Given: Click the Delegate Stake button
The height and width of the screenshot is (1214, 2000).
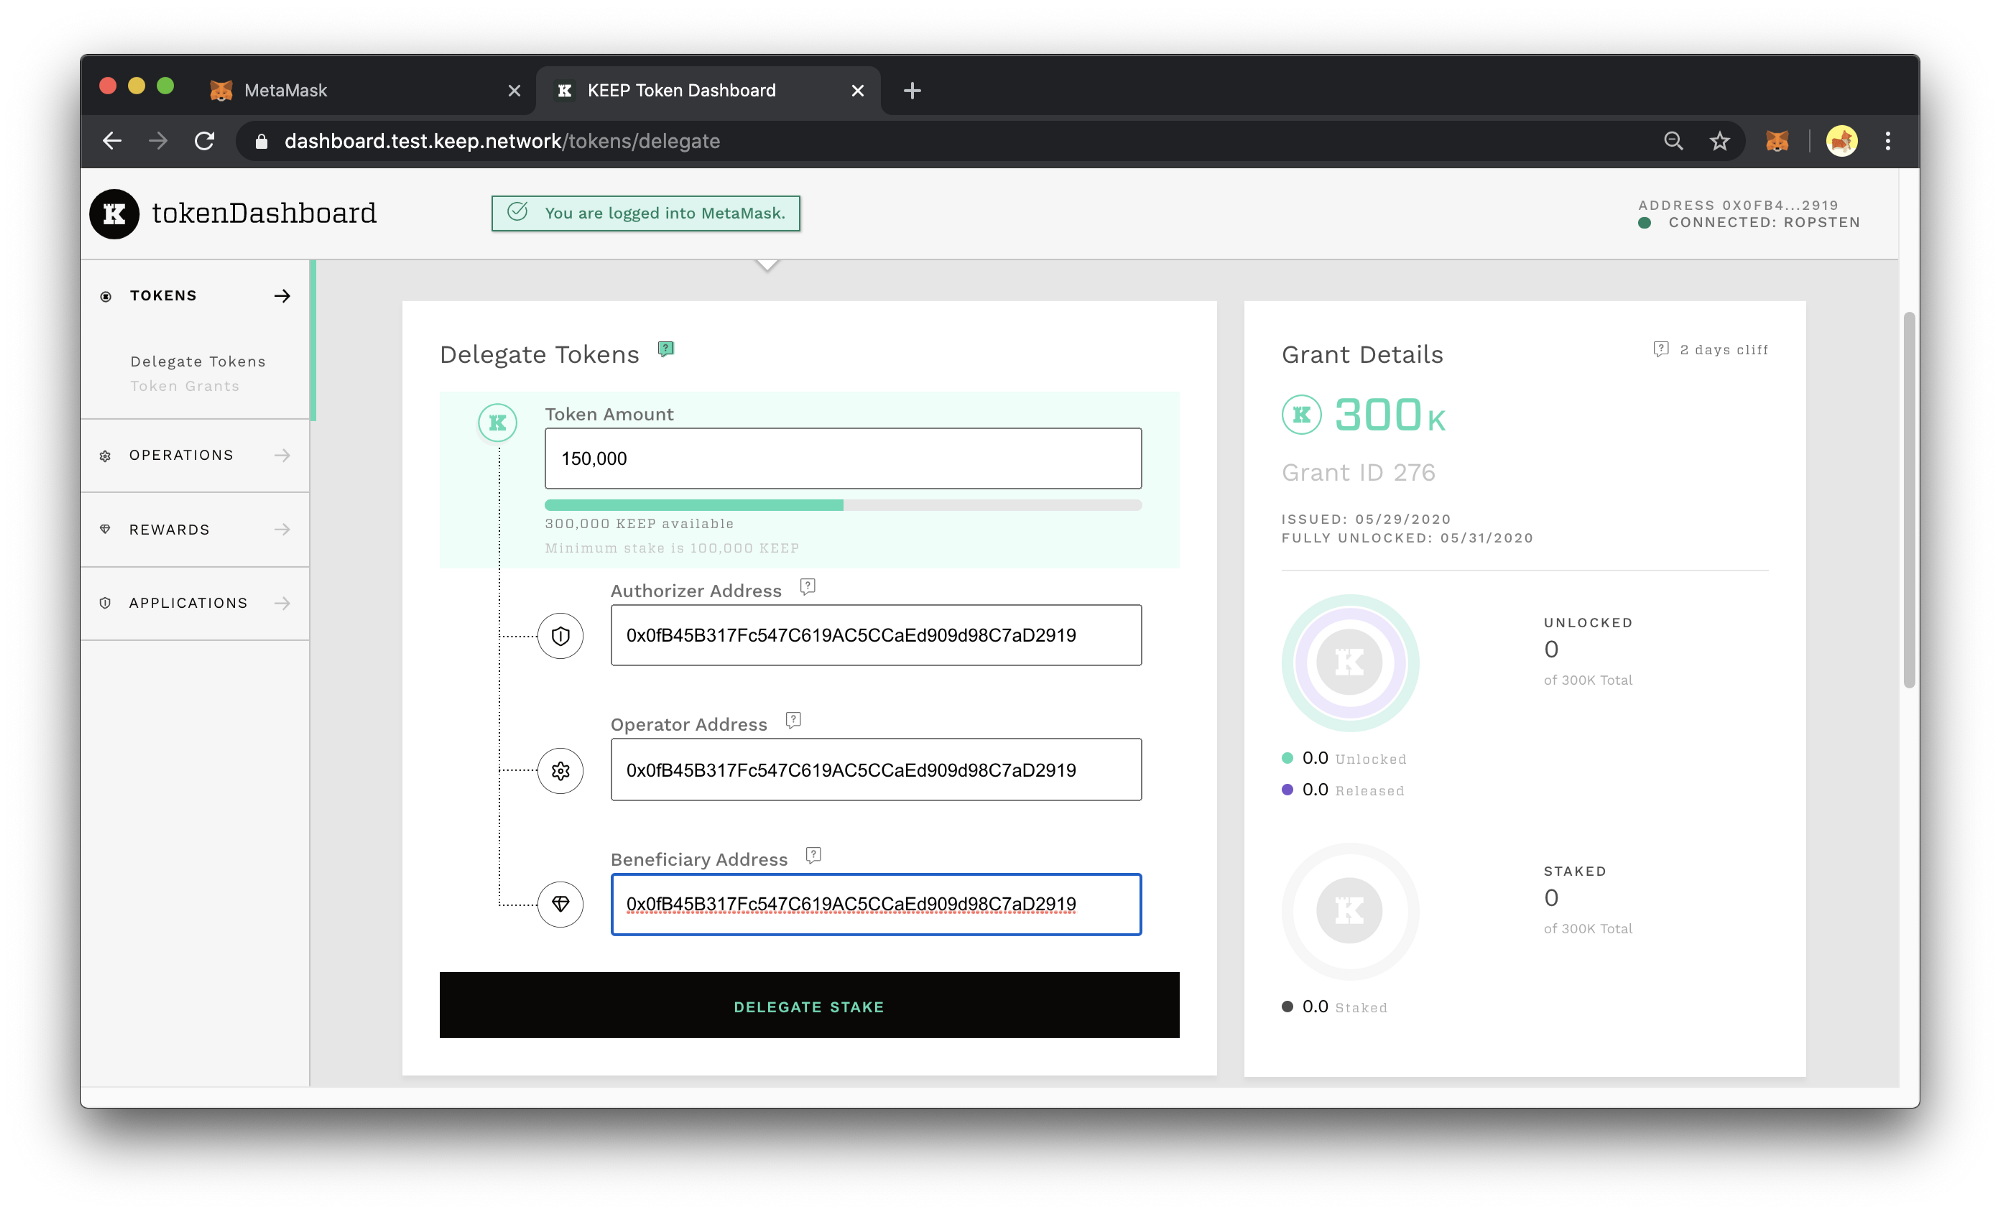Looking at the screenshot, I should tap(810, 1005).
